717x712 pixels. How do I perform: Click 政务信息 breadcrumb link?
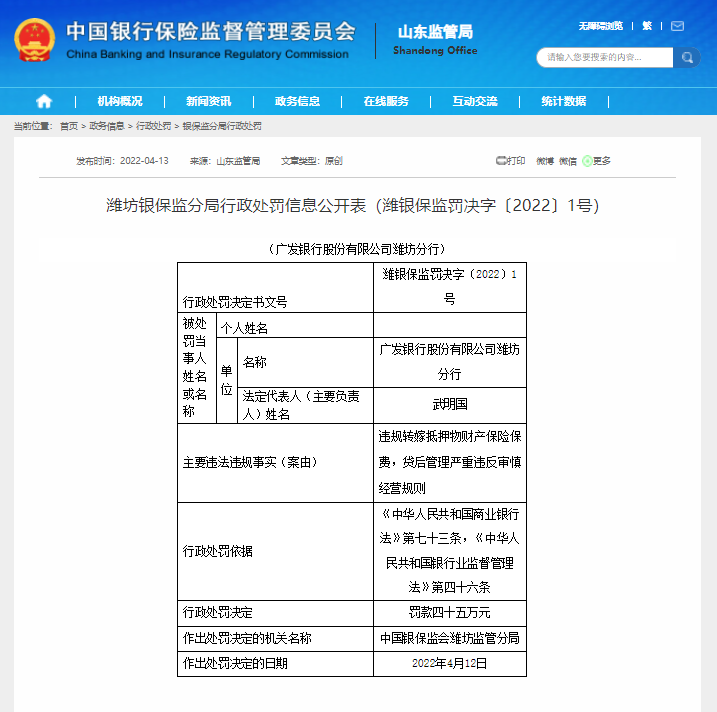coord(107,126)
